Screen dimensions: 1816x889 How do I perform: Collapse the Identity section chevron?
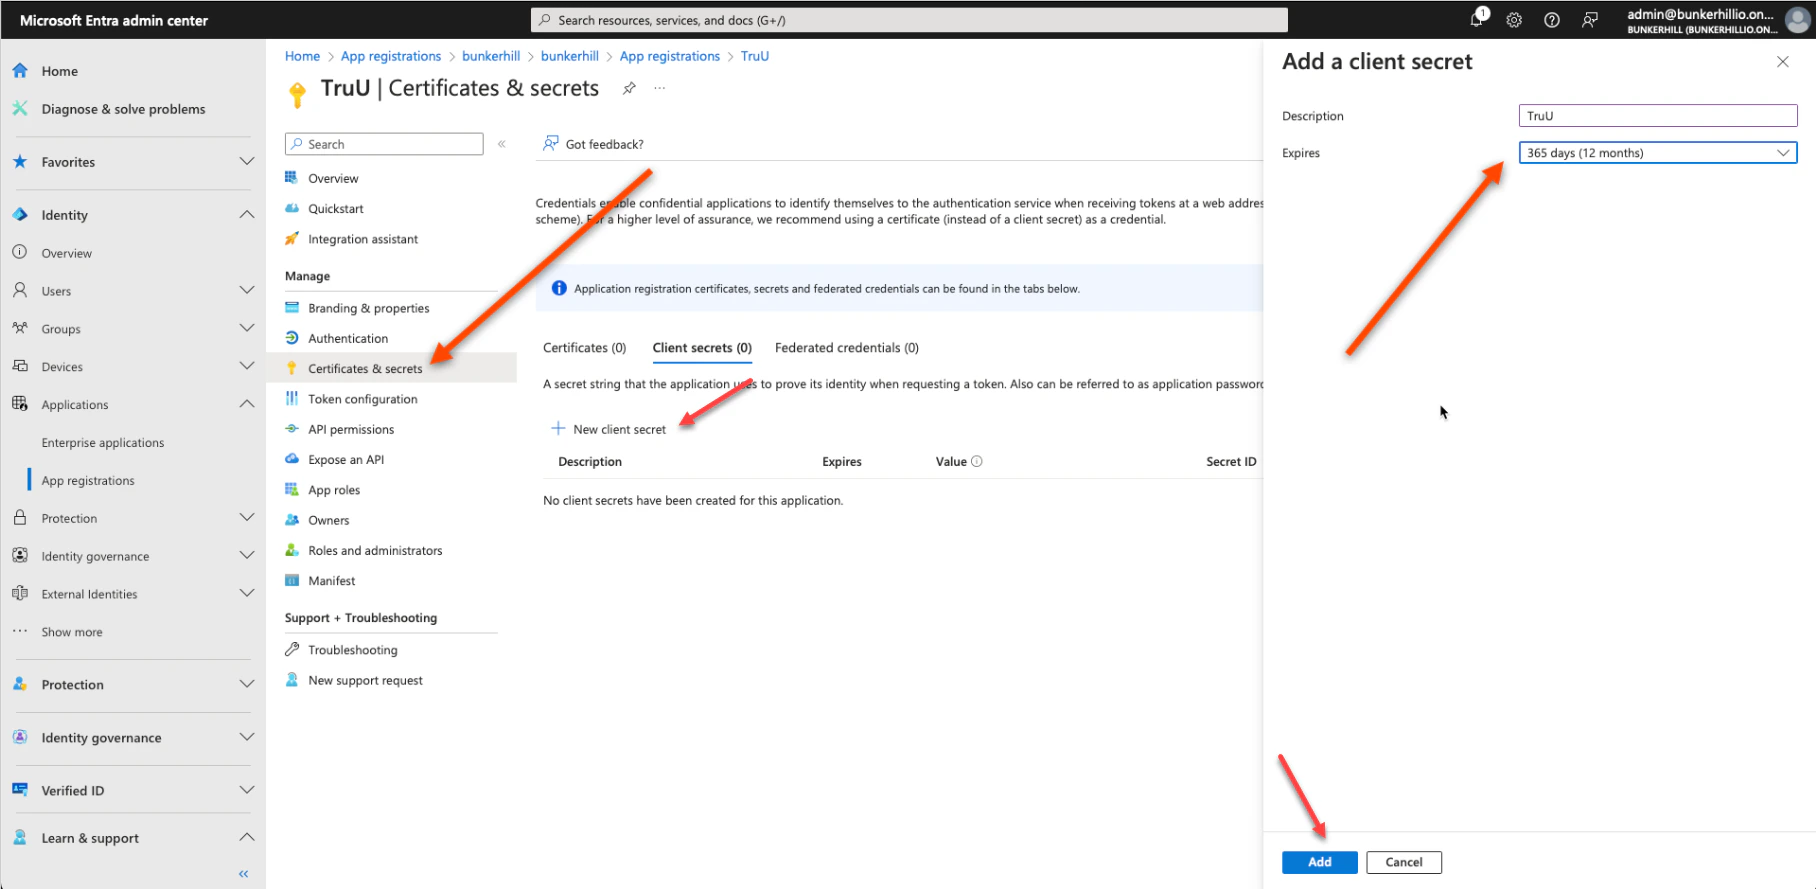click(x=247, y=215)
